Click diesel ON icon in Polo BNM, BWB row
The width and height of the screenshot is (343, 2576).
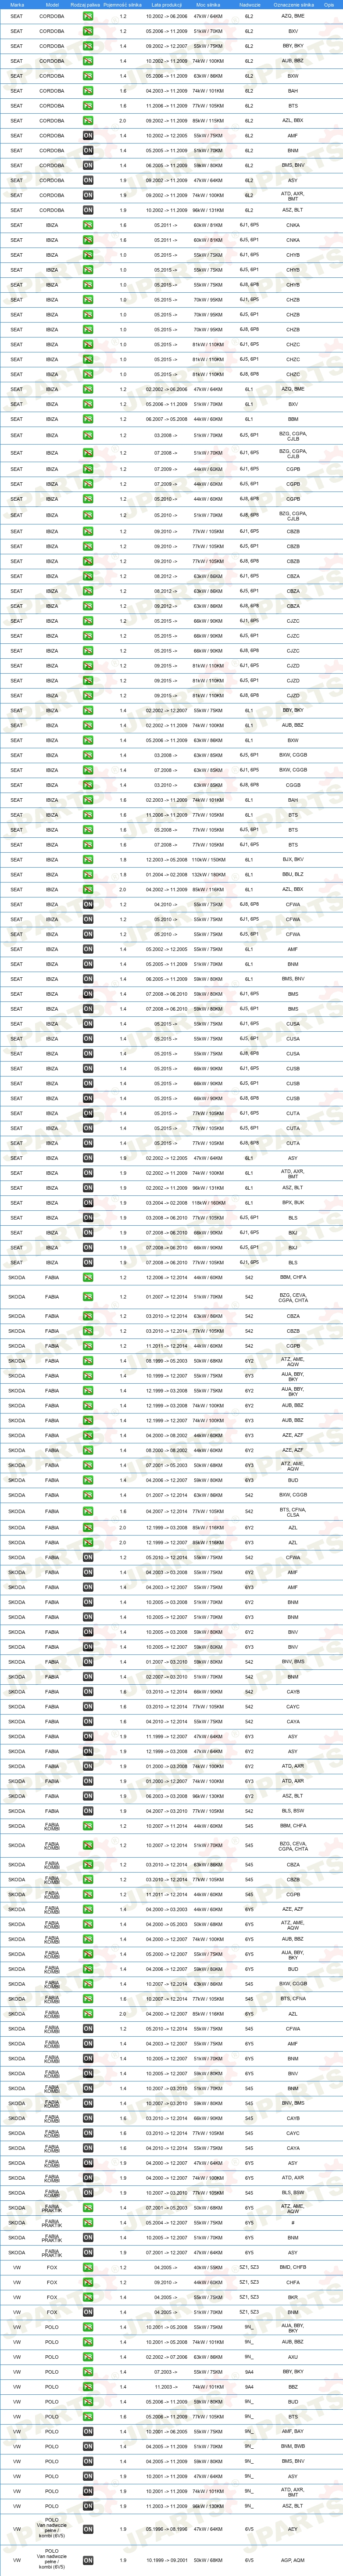[x=88, y=2447]
